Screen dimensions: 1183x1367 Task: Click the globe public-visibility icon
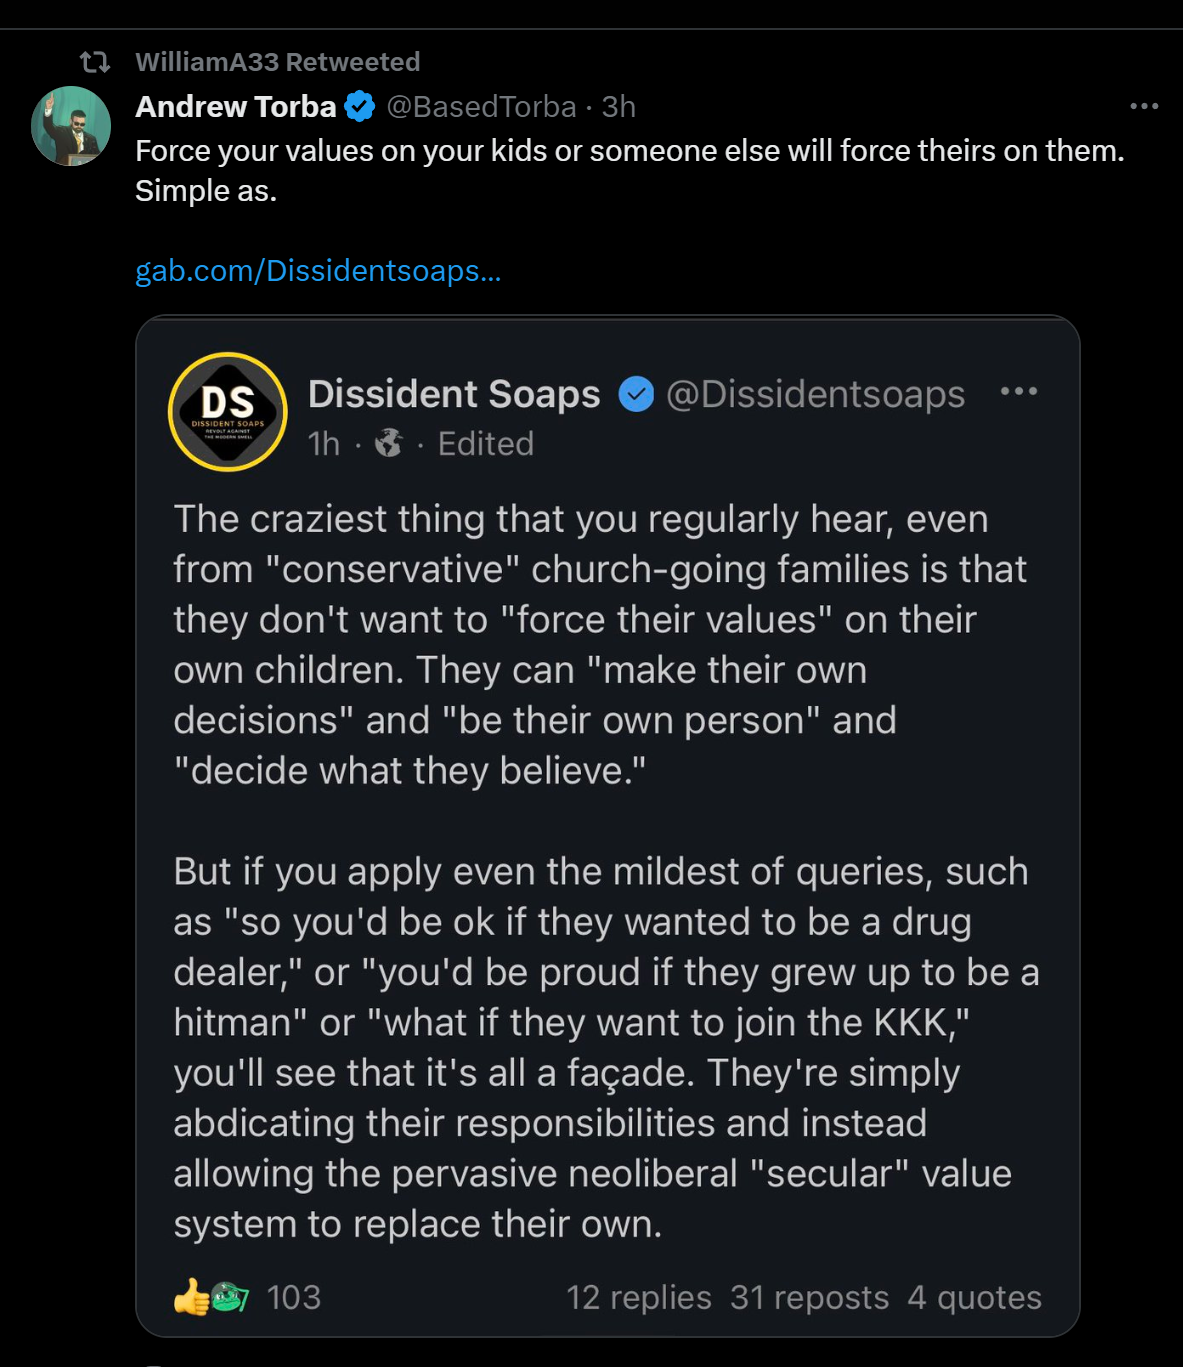(x=389, y=443)
